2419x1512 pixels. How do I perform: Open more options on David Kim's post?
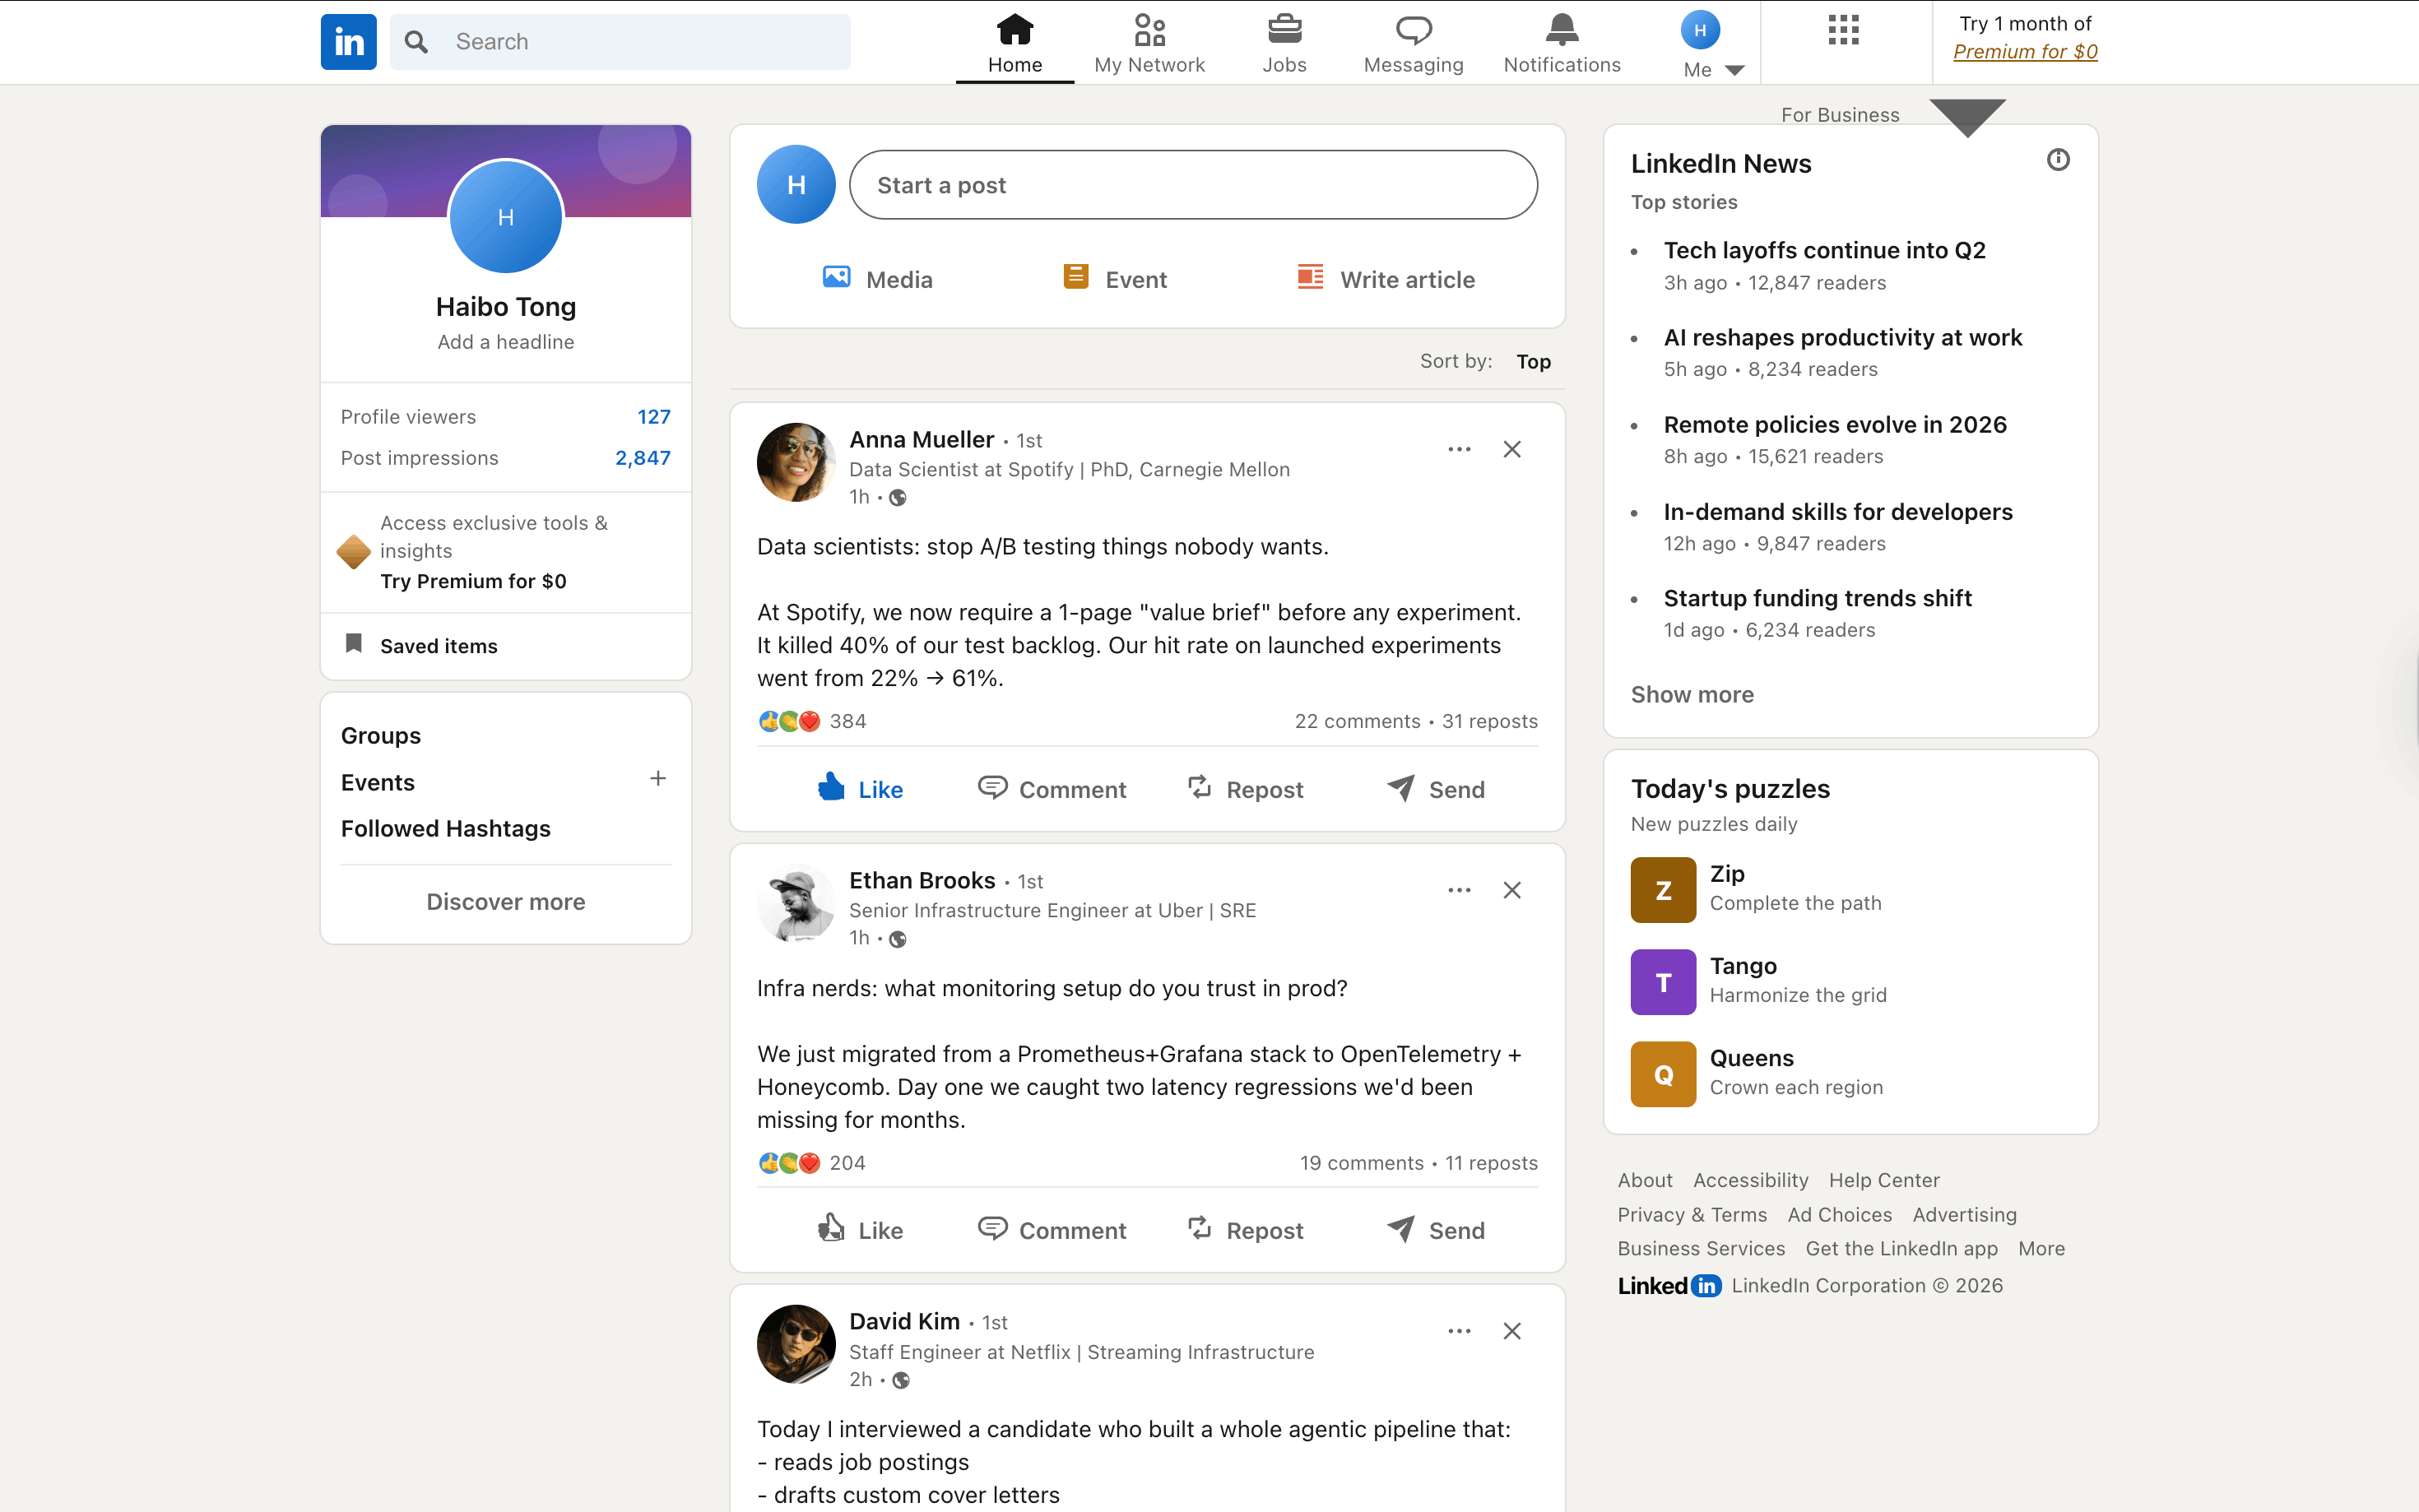pyautogui.click(x=1459, y=1331)
